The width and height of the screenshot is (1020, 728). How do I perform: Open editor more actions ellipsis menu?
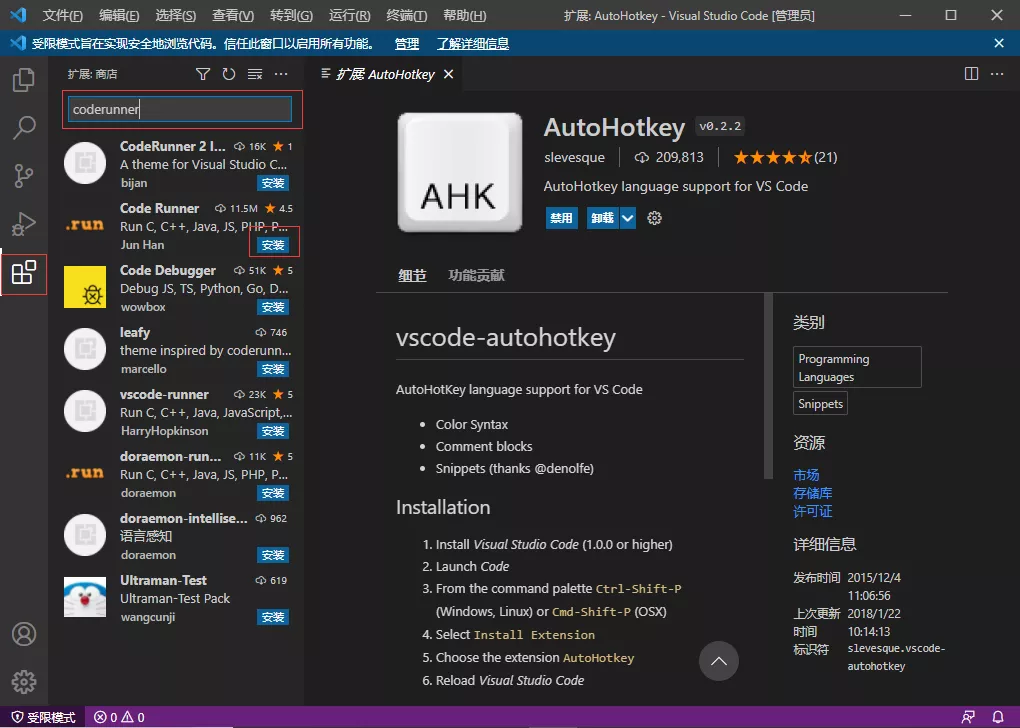pos(997,73)
